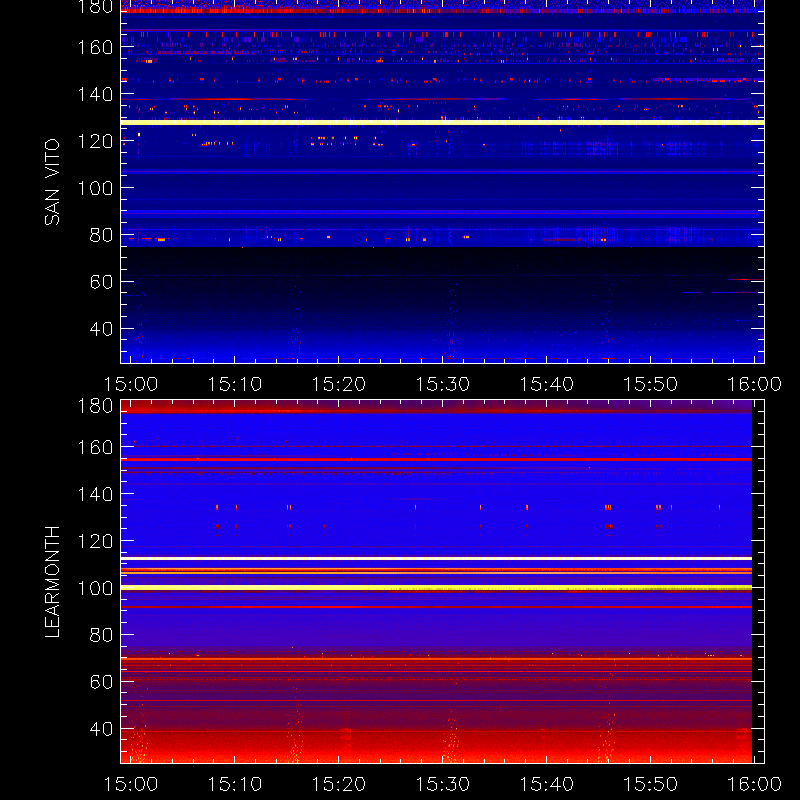The height and width of the screenshot is (800, 800).
Task: Select the 40 tick label on LEARMONTH axis
Action: (x=101, y=729)
